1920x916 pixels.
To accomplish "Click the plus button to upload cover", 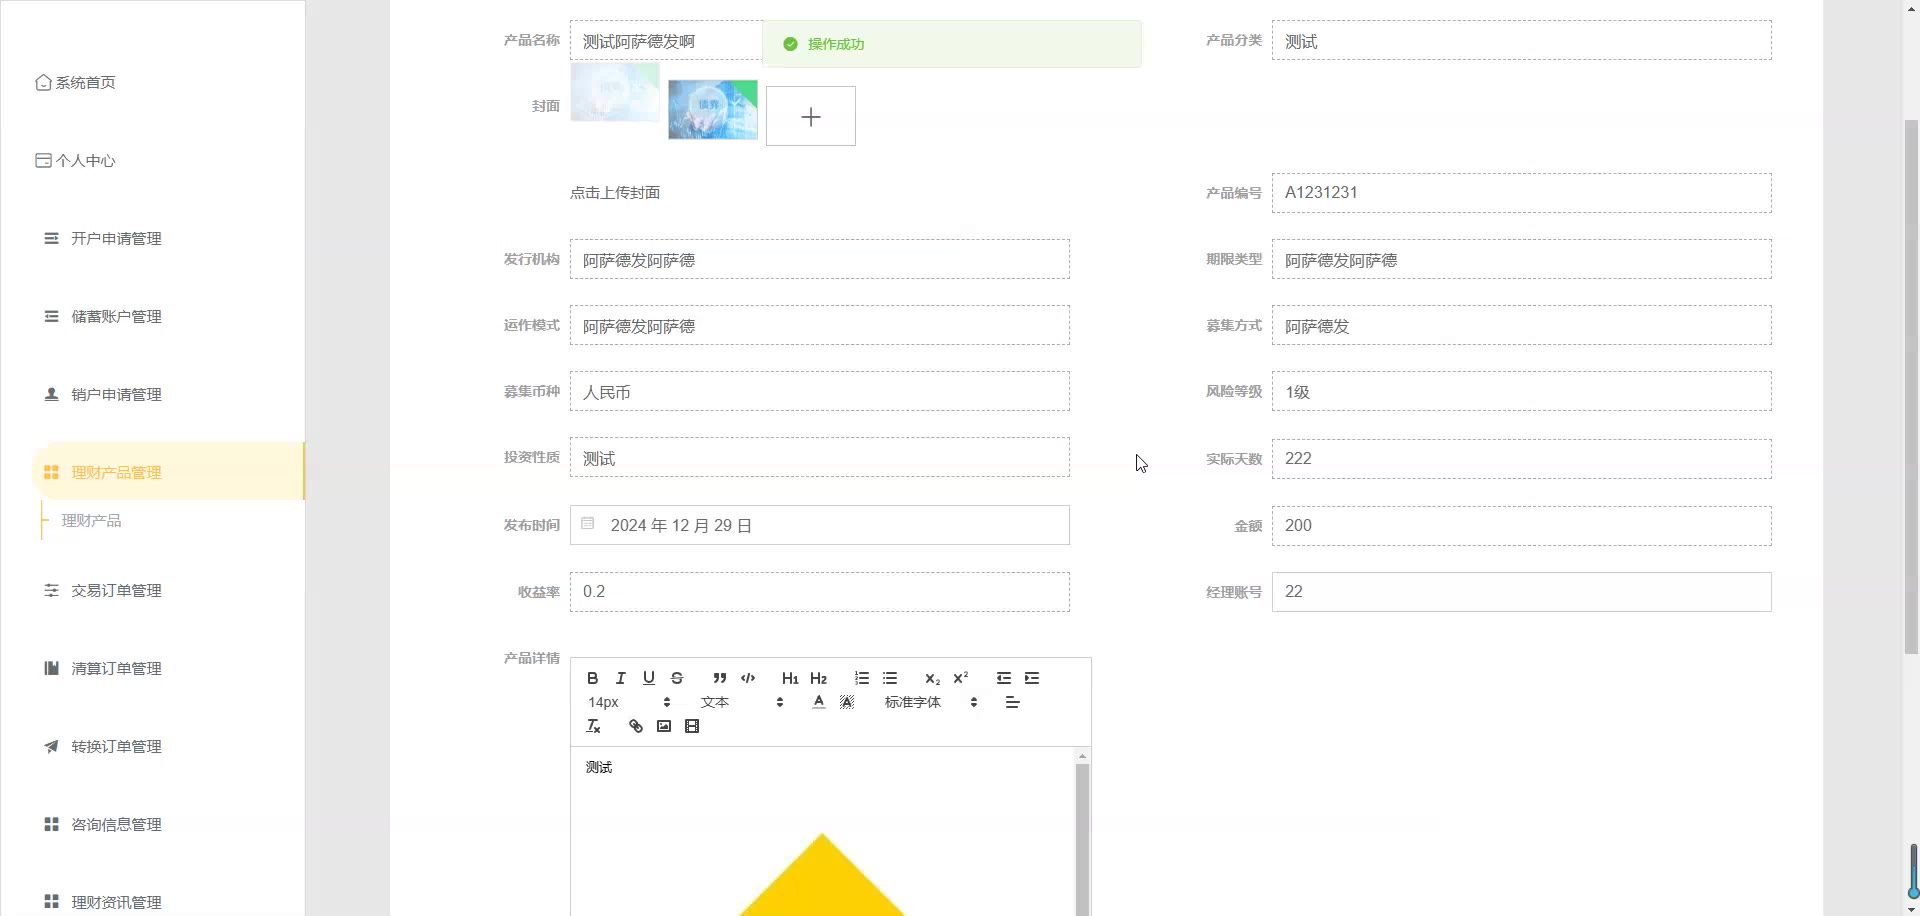I will tap(811, 116).
